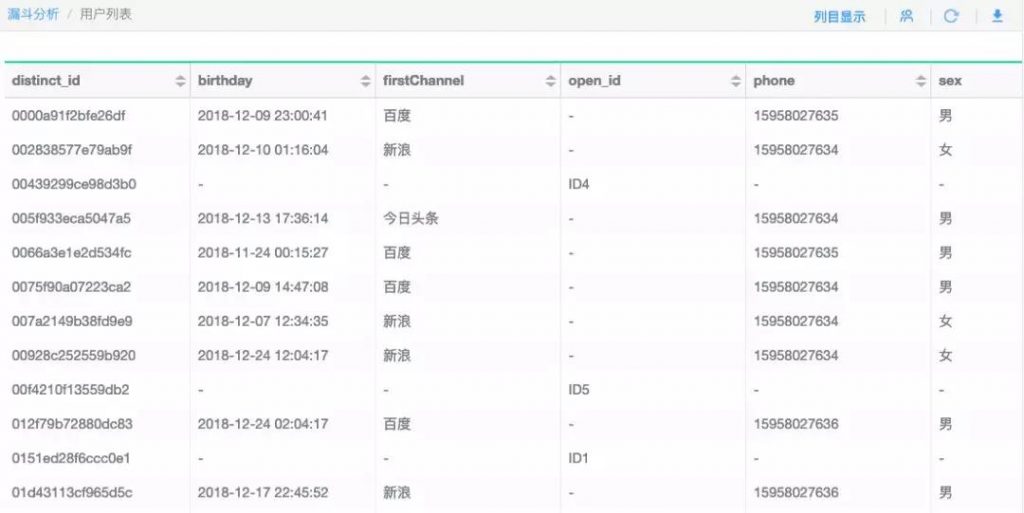The height and width of the screenshot is (513, 1024).
Task: Select birthday 2018-12-09 23:00:41
Action: coord(263,116)
